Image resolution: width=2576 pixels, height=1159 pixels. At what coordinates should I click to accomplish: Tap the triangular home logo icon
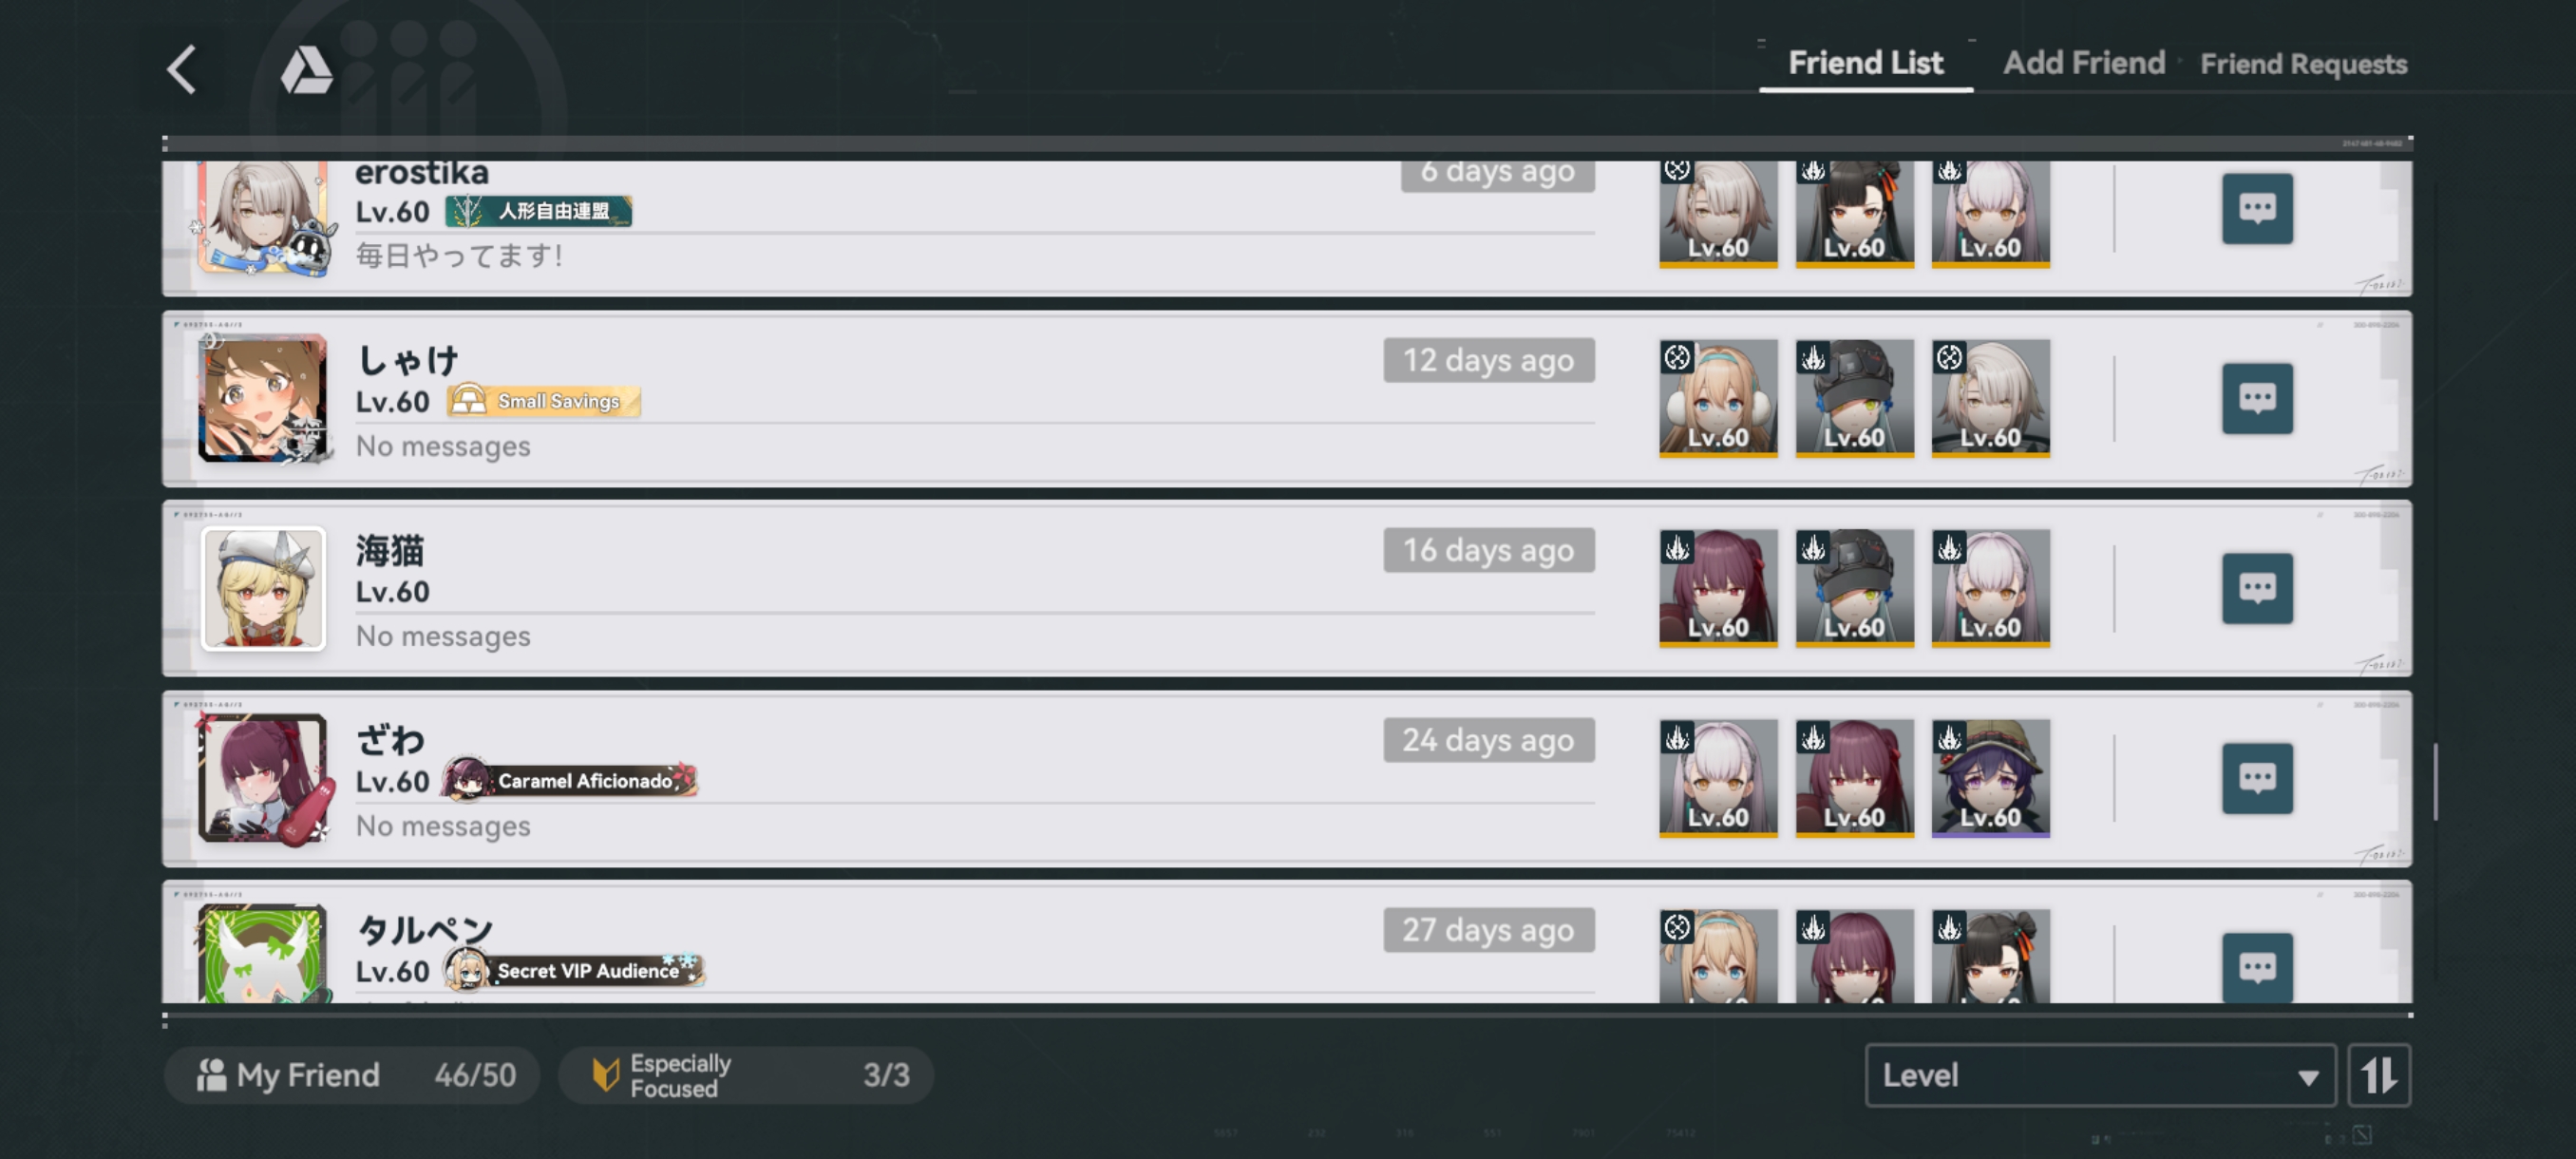[306, 70]
